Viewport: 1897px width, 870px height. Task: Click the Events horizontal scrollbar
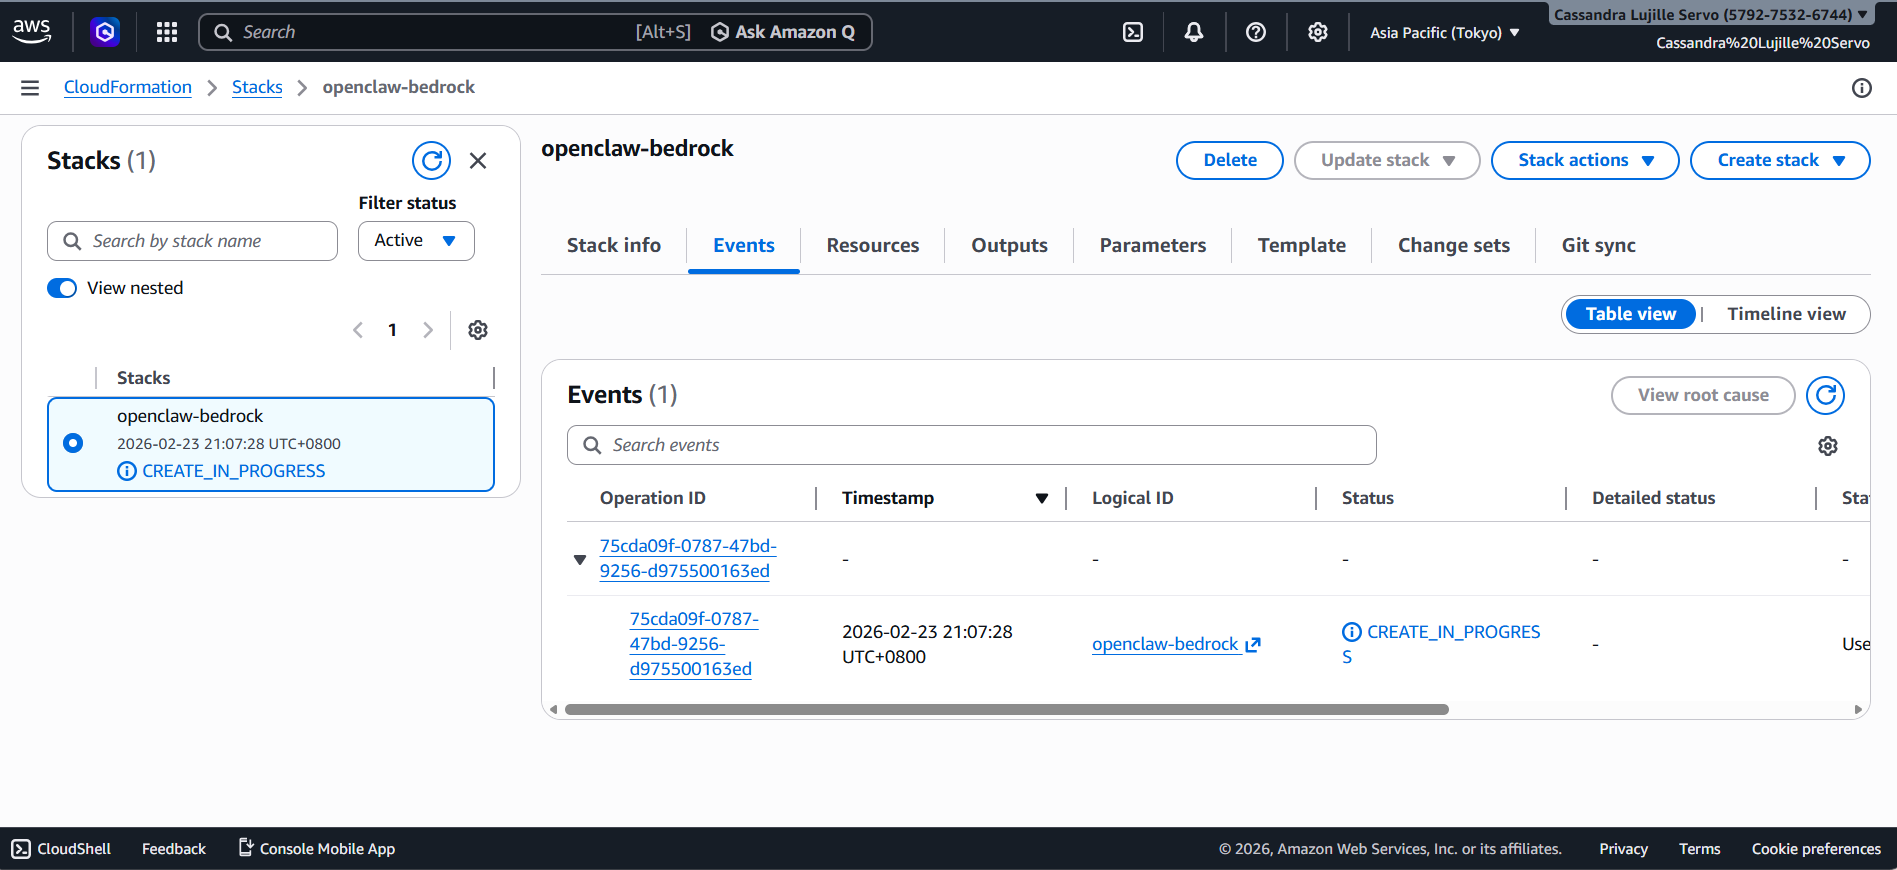point(1006,709)
